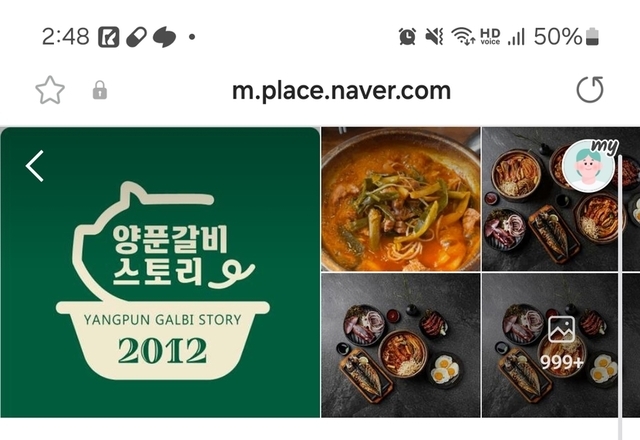
Task: Tap the padlock security icon
Action: 100,90
